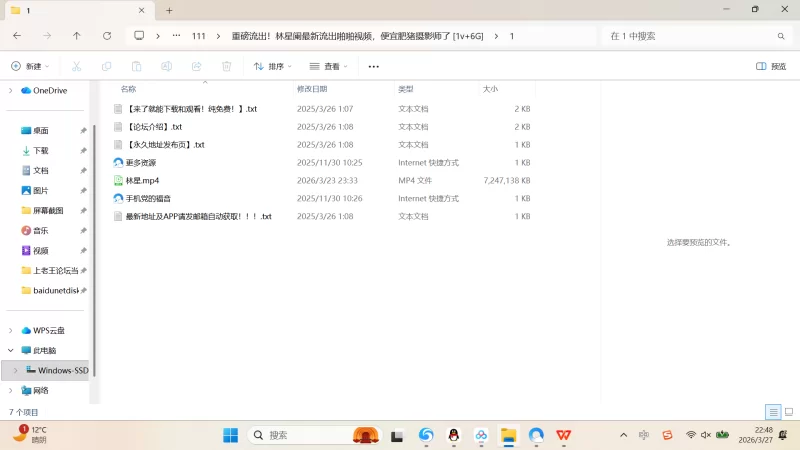Open the See more (…) toolbar menu
800x450 pixels.
[x=374, y=66]
